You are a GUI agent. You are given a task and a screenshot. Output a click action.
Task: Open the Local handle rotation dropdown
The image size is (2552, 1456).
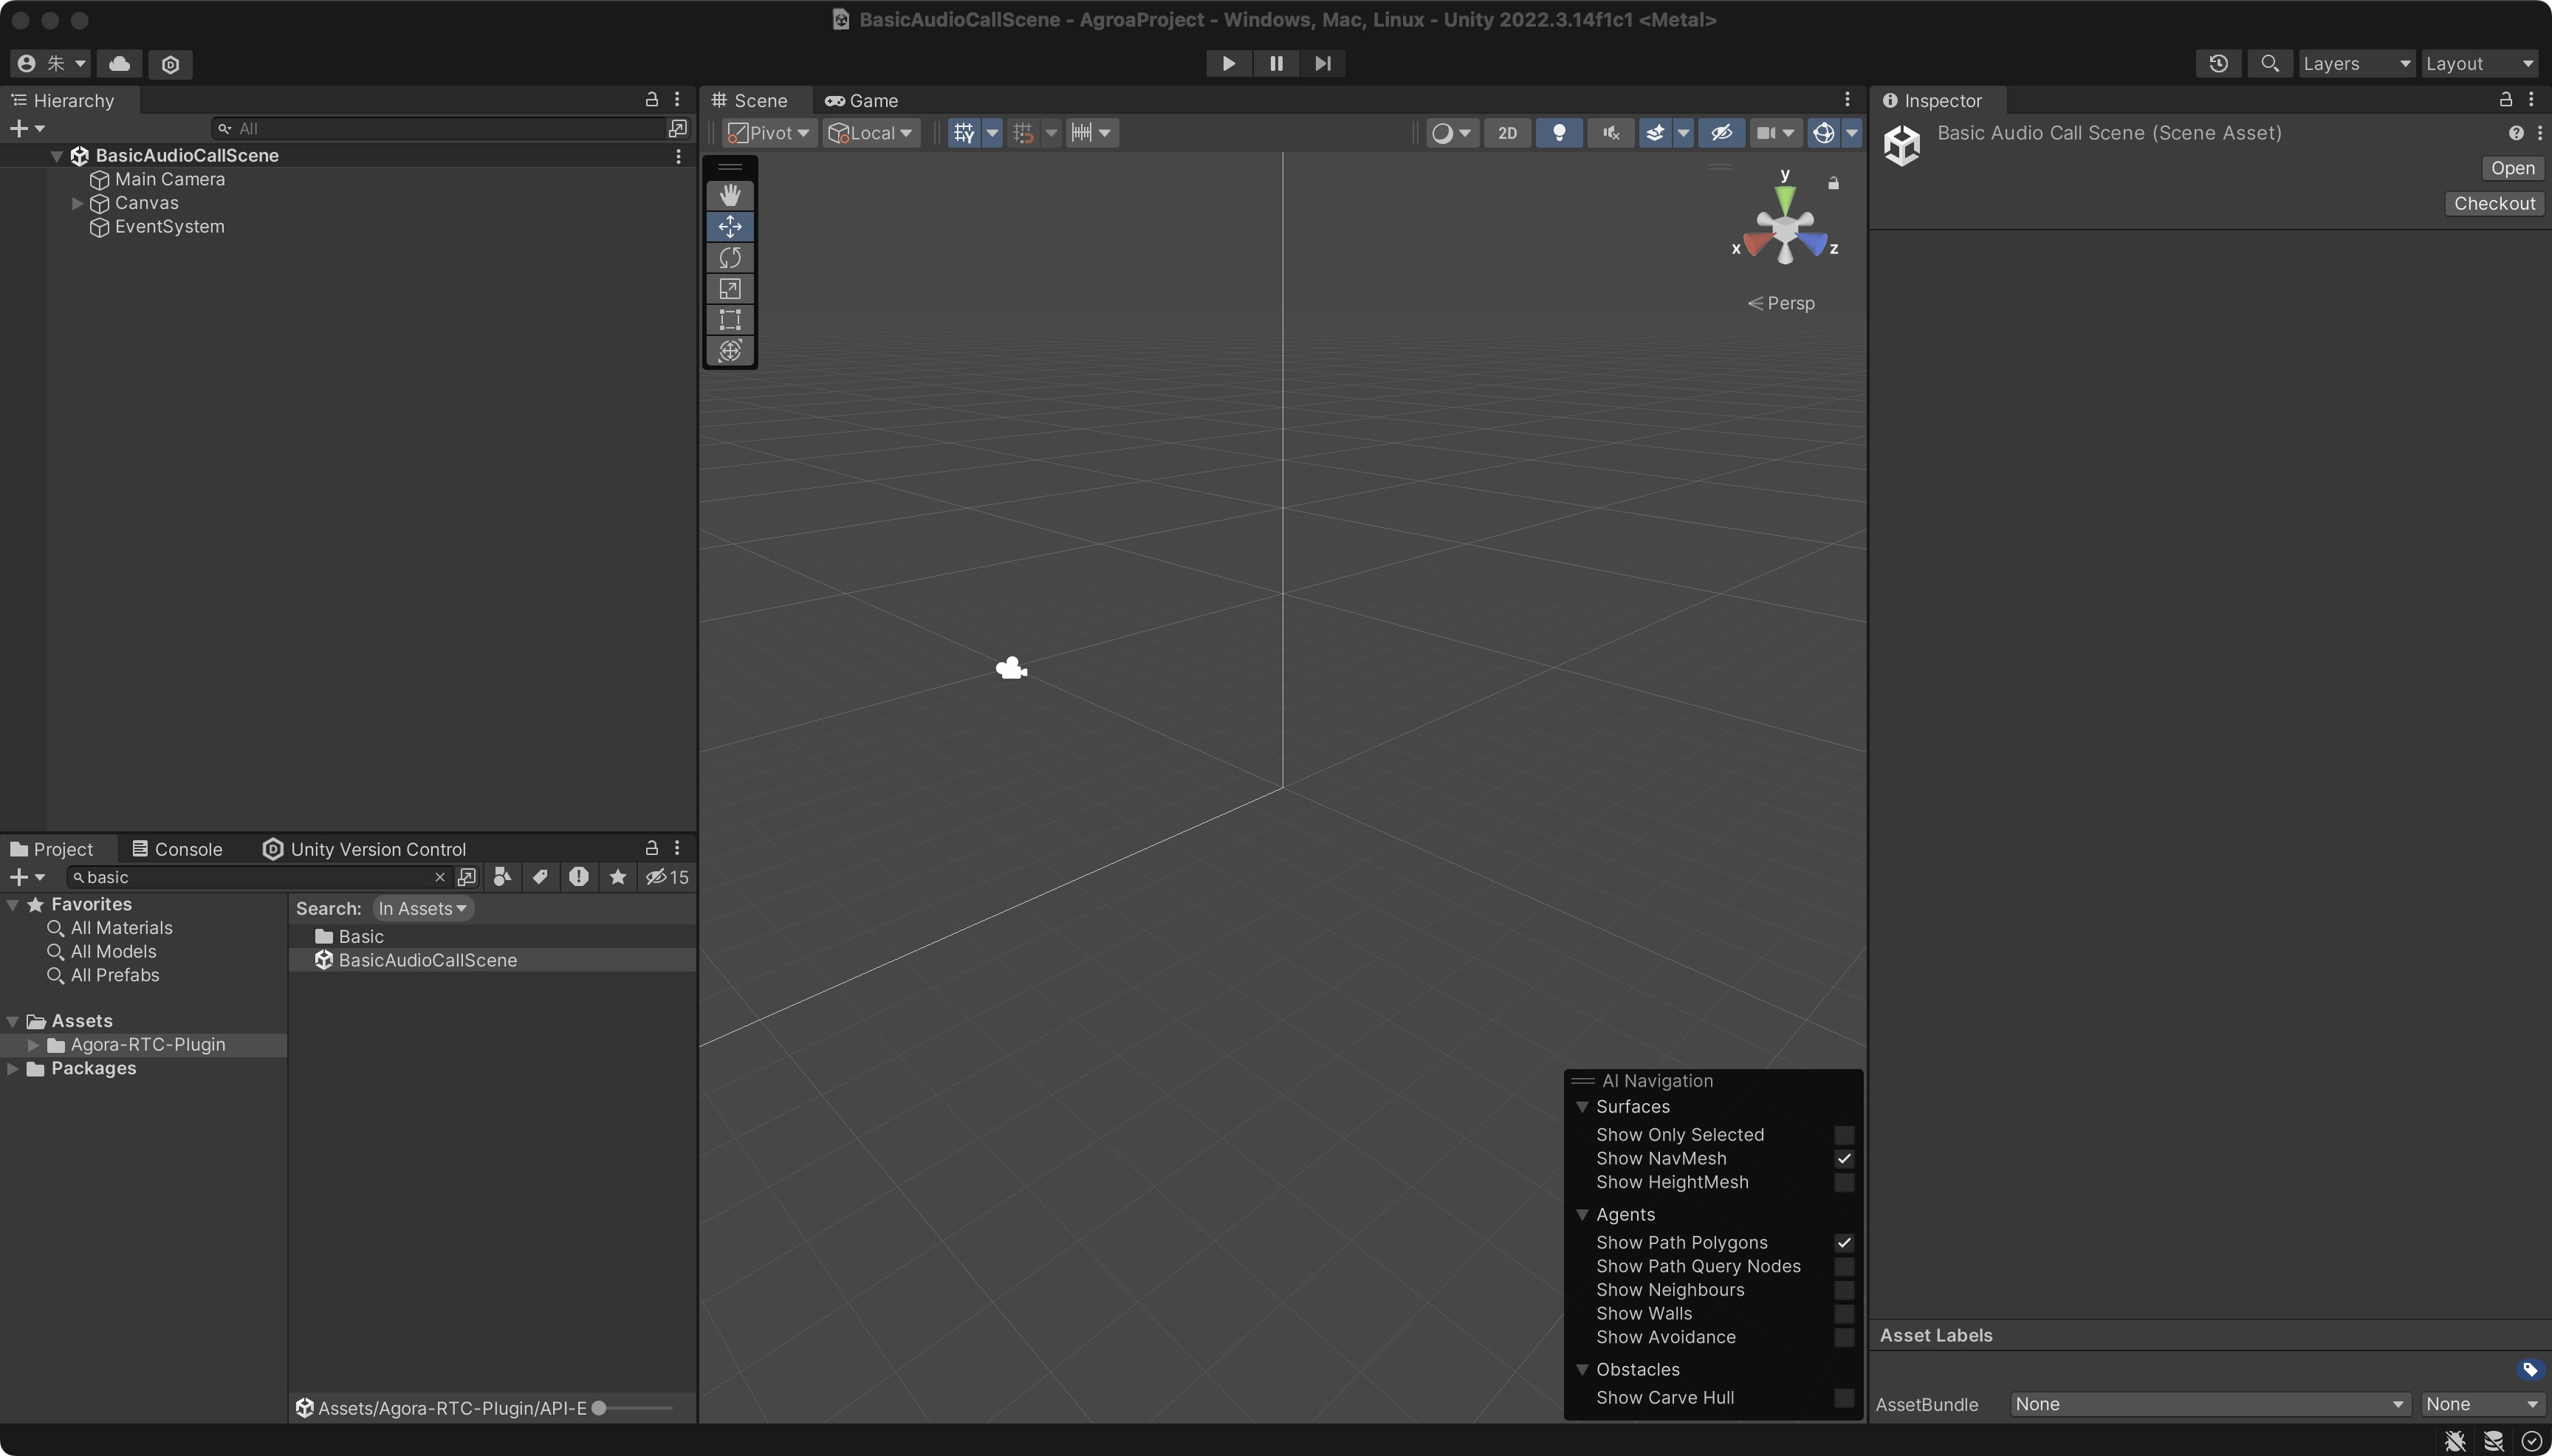pyautogui.click(x=871, y=133)
